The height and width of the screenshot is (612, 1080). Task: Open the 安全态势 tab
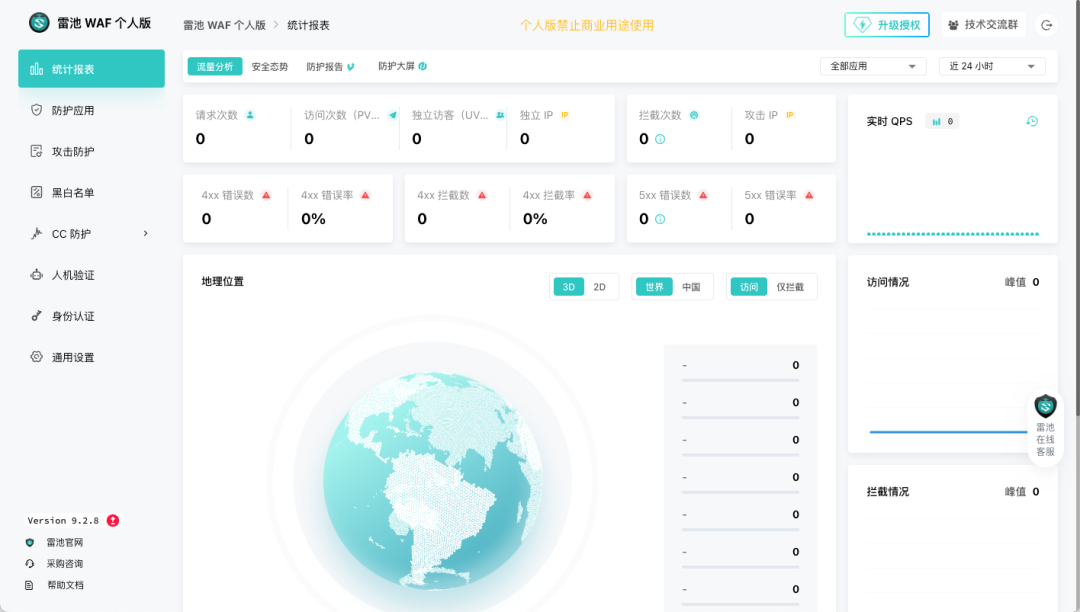pyautogui.click(x=269, y=67)
